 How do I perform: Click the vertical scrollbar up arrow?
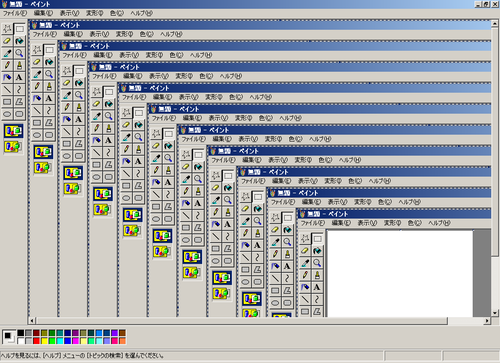(x=495, y=23)
